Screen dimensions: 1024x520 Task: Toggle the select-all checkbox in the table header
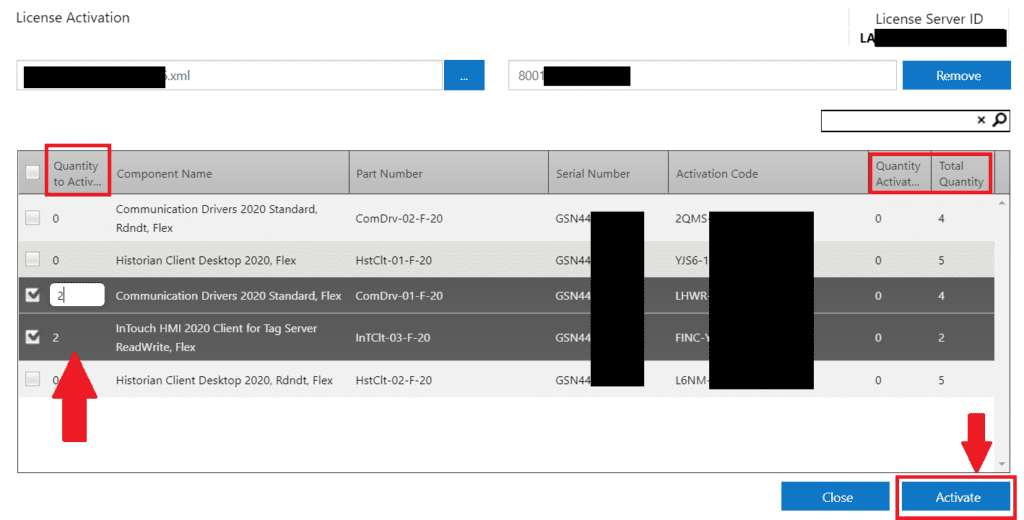coord(32,172)
